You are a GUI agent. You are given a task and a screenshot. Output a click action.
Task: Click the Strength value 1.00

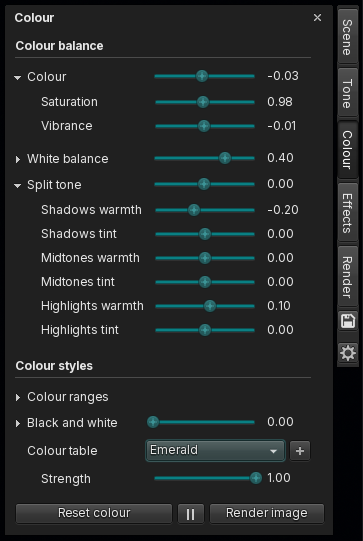279,478
